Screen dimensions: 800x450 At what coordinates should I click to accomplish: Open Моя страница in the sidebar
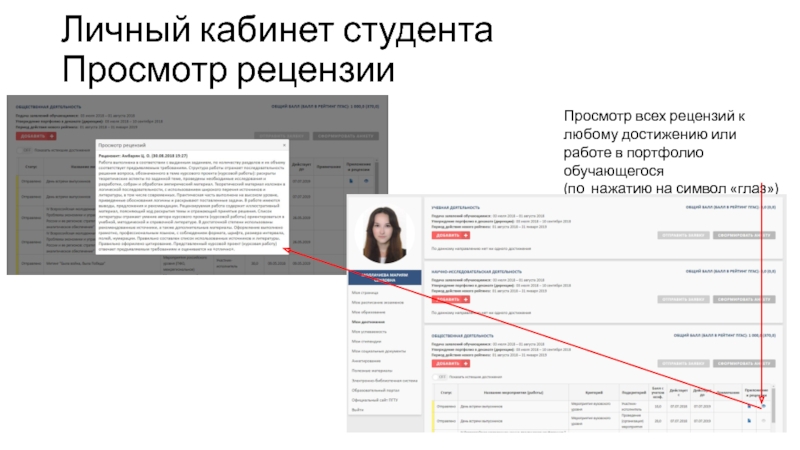click(x=367, y=292)
